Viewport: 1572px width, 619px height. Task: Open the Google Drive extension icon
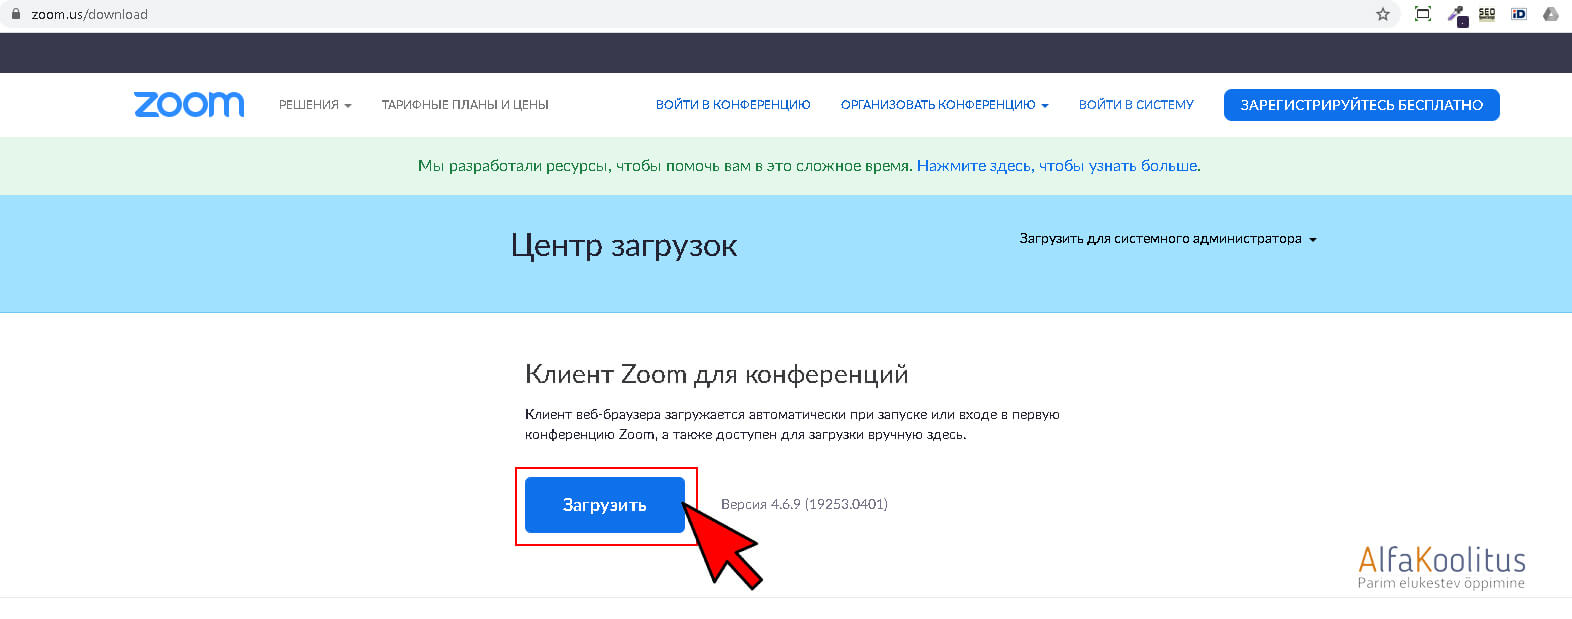click(1551, 14)
